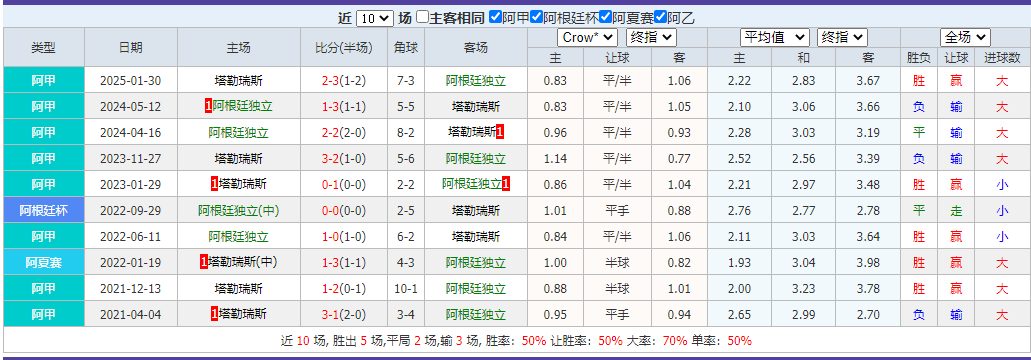Click handicap 半球 in 2022-01-19 row
Image resolution: width=1031 pixels, height=360 pixels.
[x=617, y=263]
